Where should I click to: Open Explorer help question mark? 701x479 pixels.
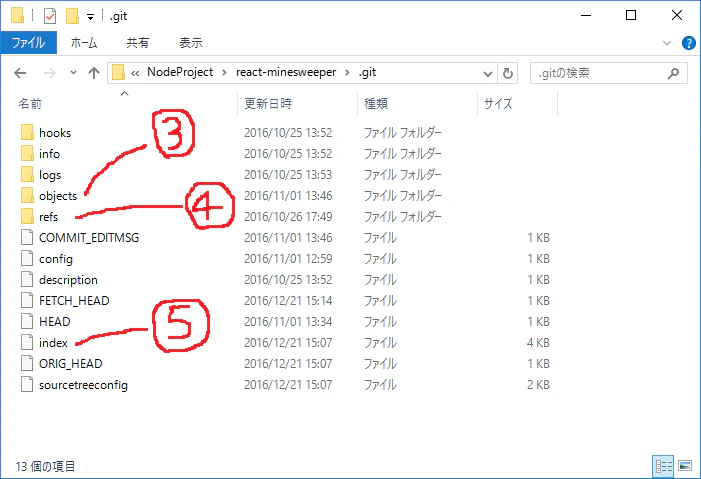[688, 43]
